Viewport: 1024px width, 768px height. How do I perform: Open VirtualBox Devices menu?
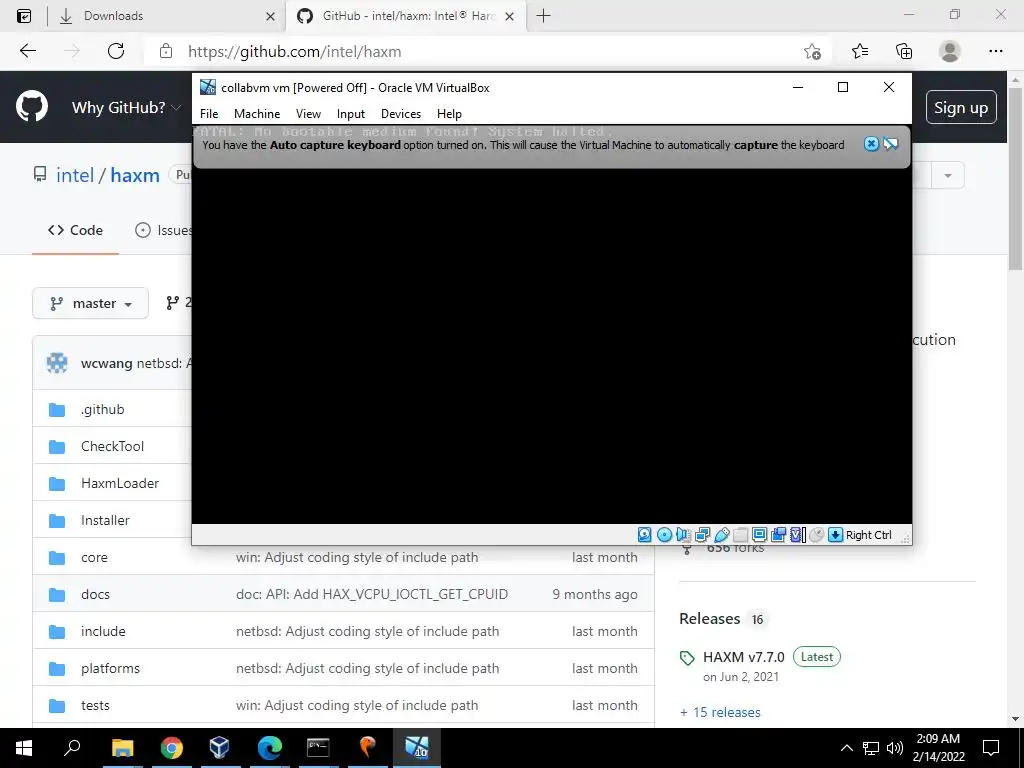(401, 114)
